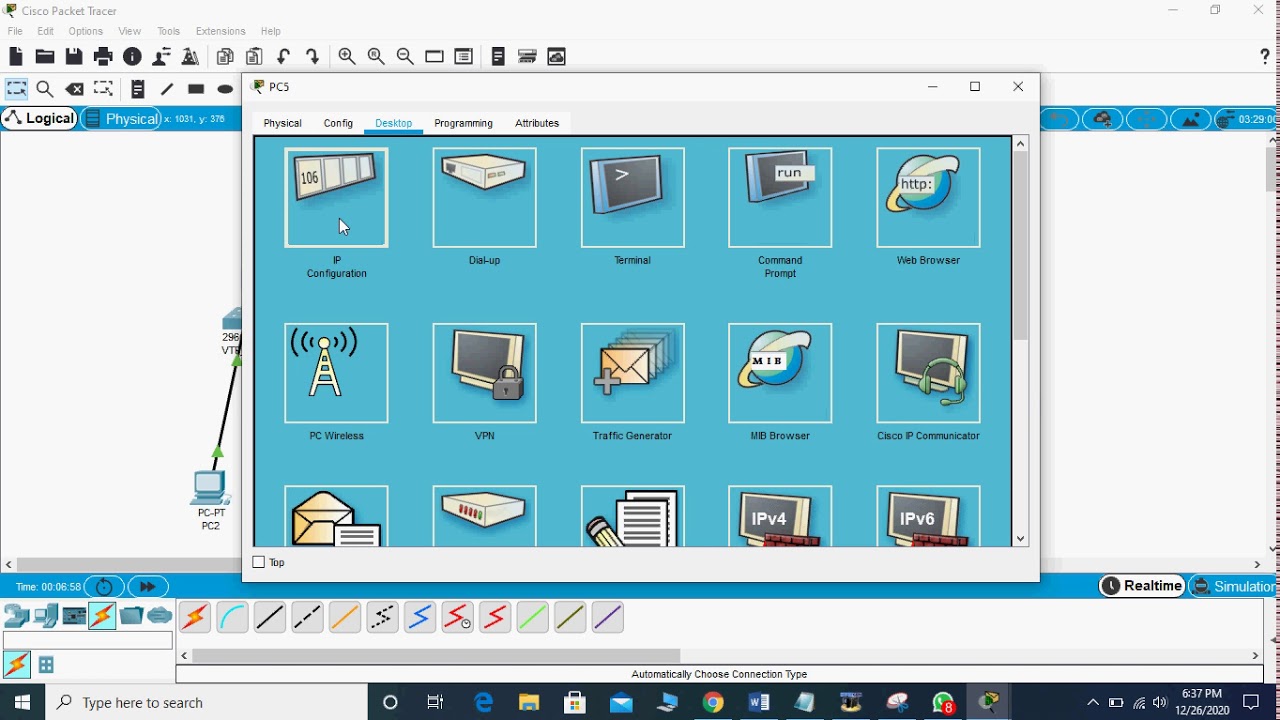Open the Tools menu

click(168, 31)
